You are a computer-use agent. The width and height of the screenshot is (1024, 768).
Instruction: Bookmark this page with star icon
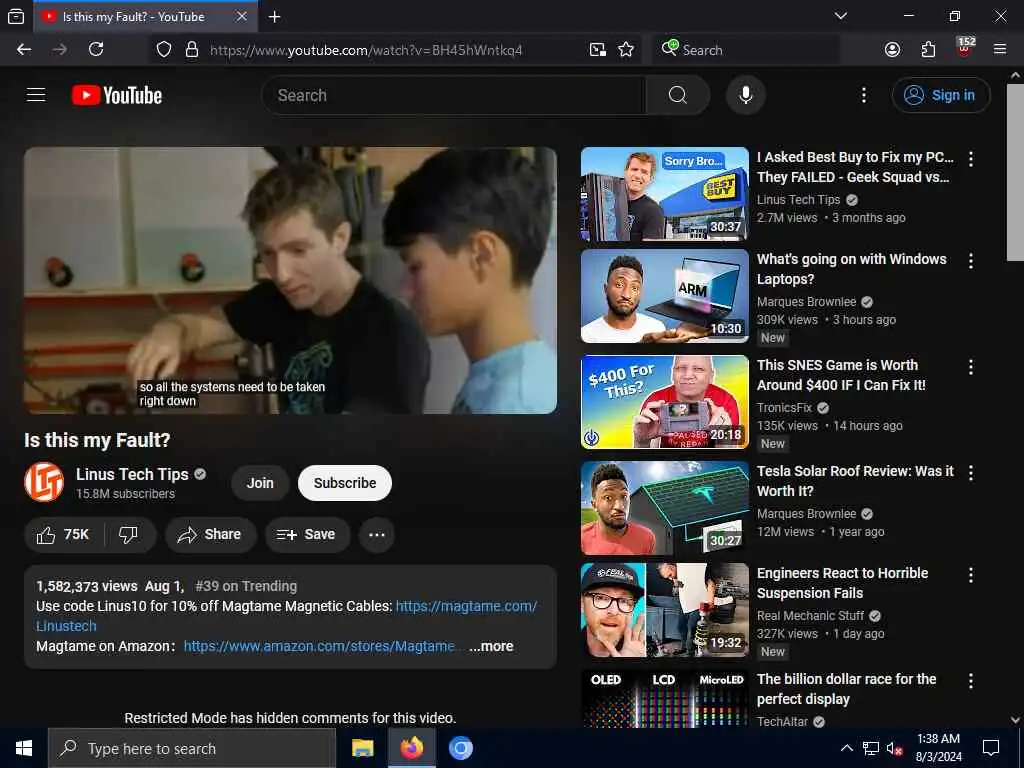[626, 50]
